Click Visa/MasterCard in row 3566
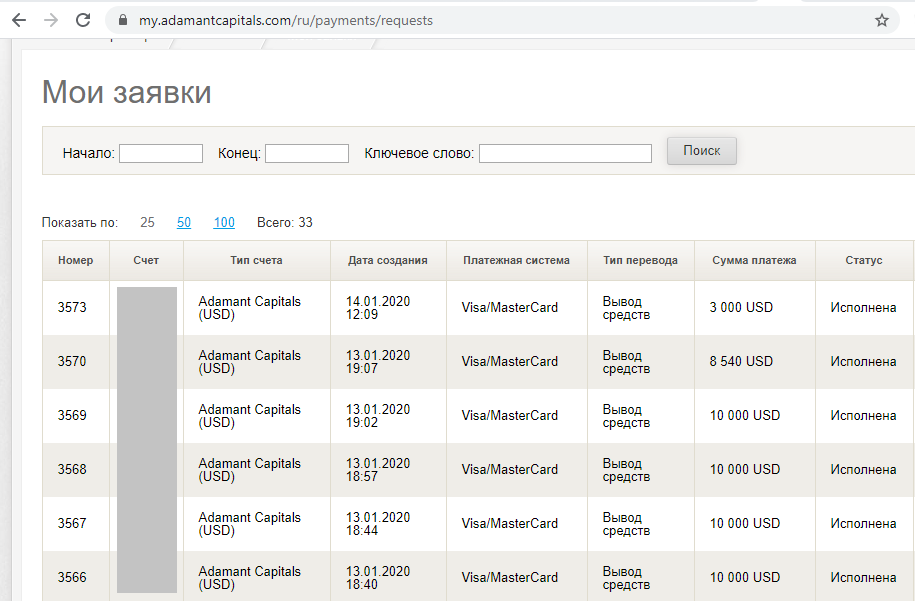 [509, 578]
